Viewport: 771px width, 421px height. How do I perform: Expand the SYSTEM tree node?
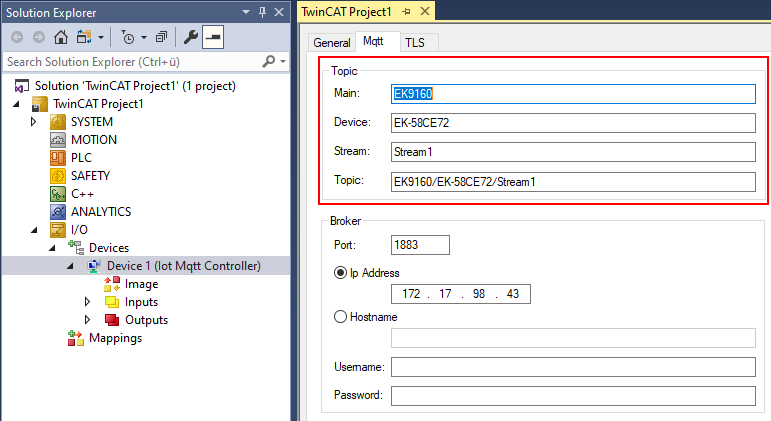33,121
